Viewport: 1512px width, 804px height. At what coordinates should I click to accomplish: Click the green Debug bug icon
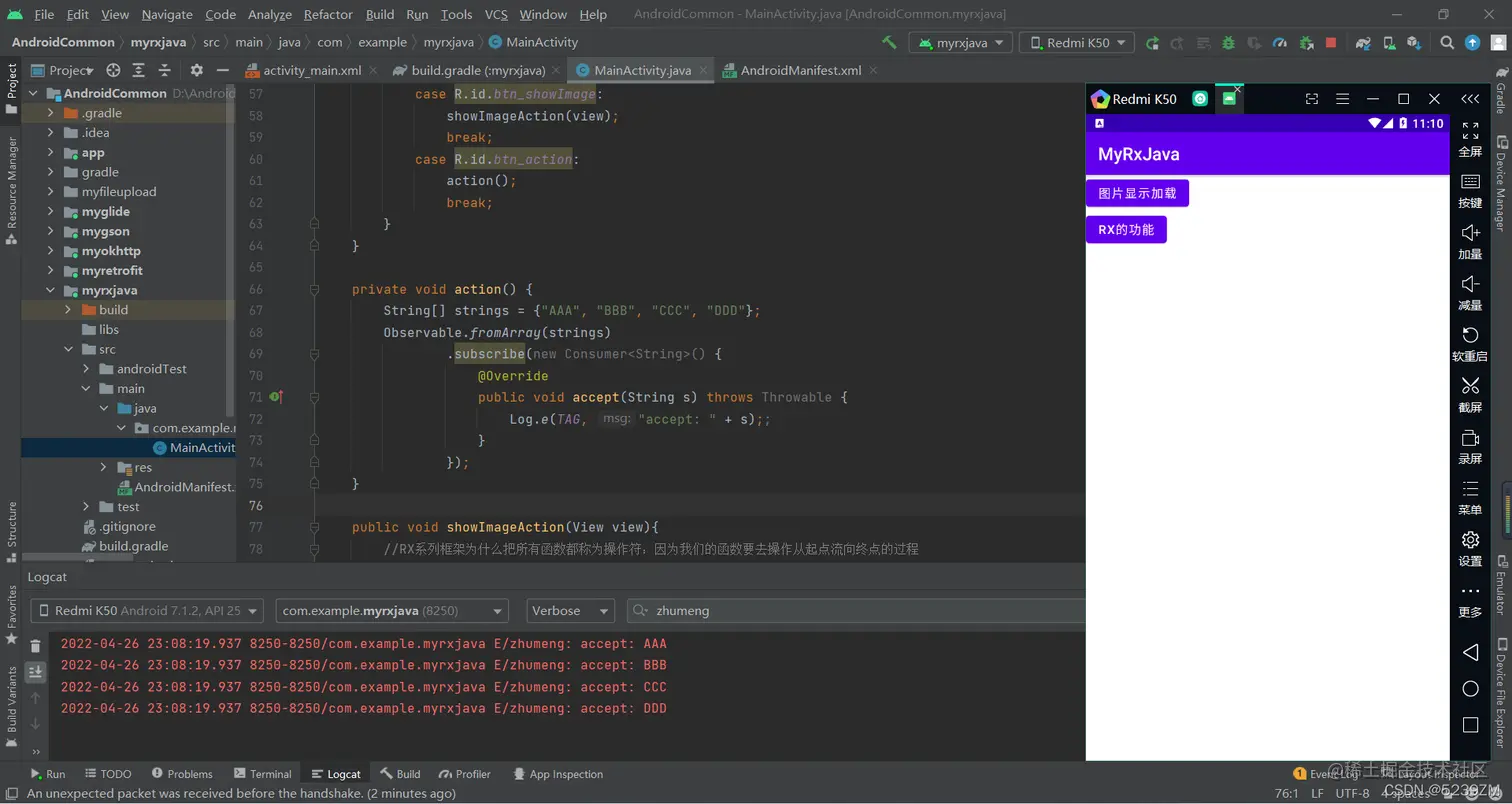[x=1228, y=43]
